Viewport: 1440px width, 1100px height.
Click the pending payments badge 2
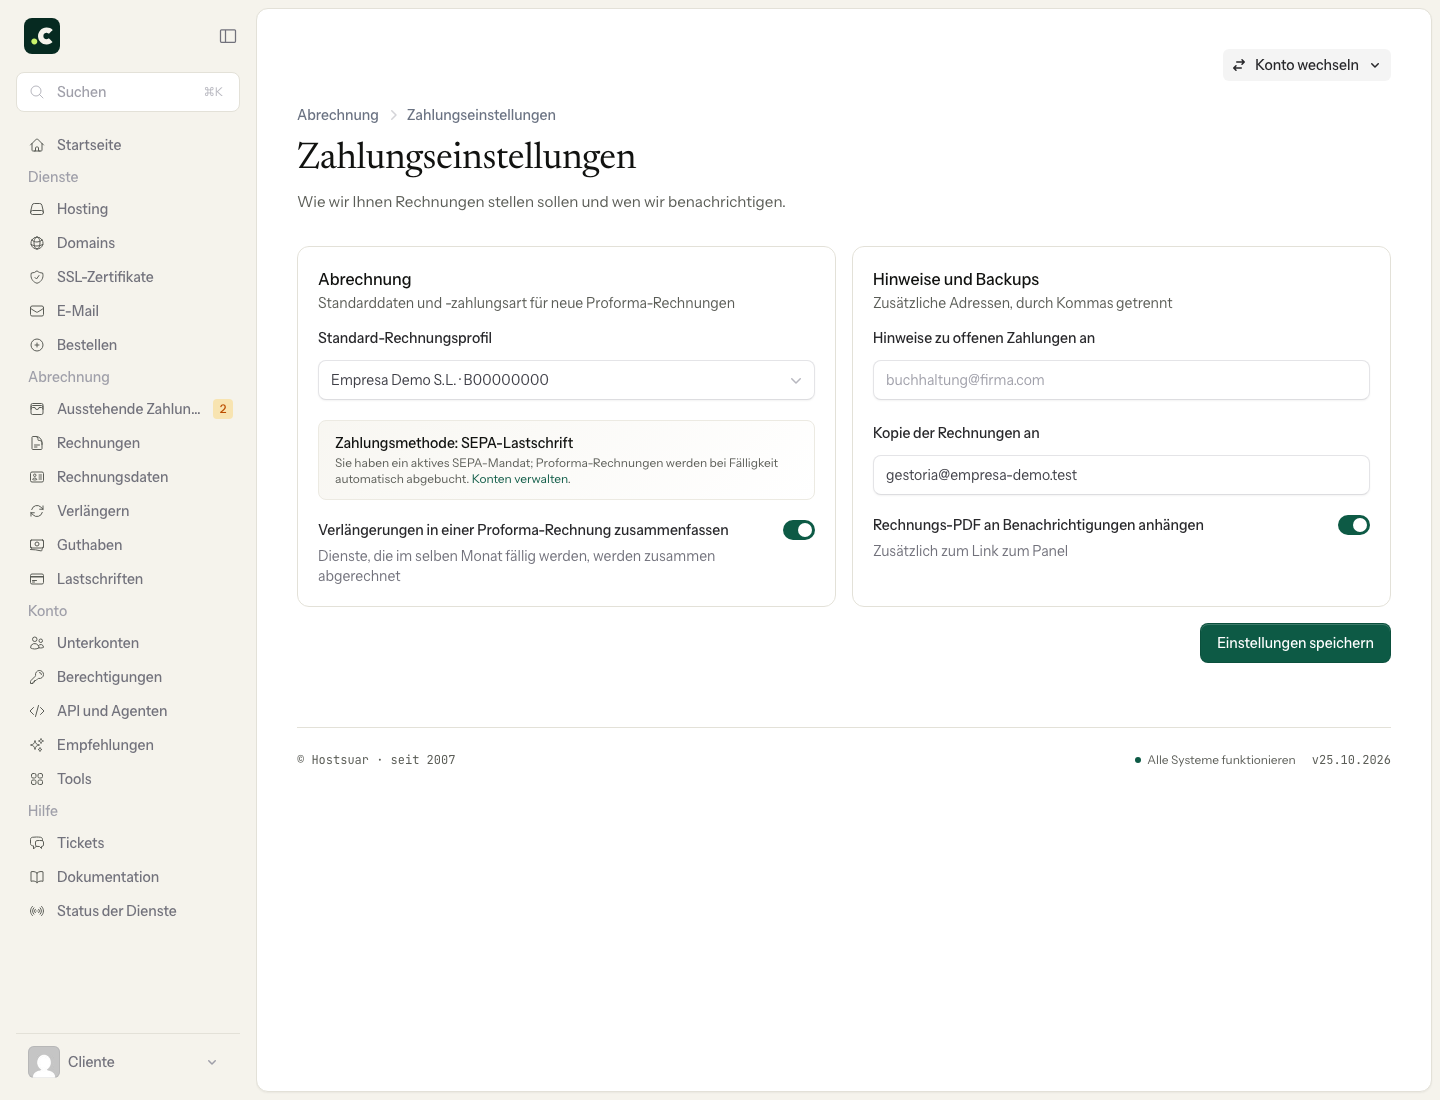(223, 409)
